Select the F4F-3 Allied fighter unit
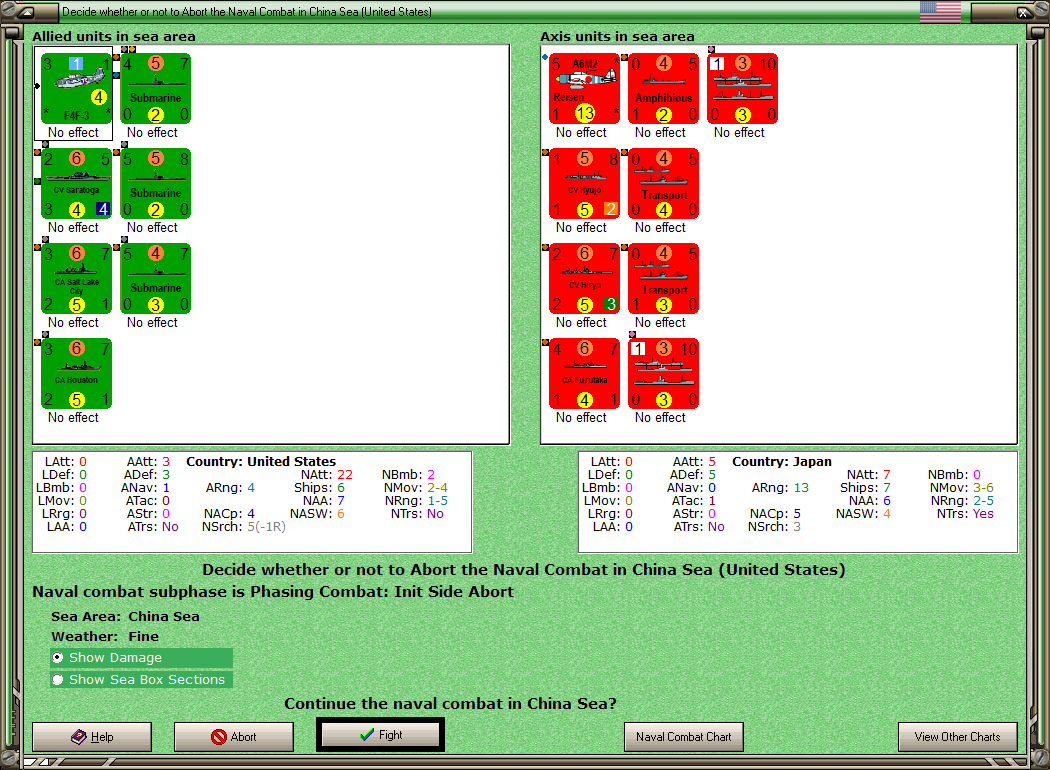Viewport: 1050px width, 770px height. tap(76, 89)
